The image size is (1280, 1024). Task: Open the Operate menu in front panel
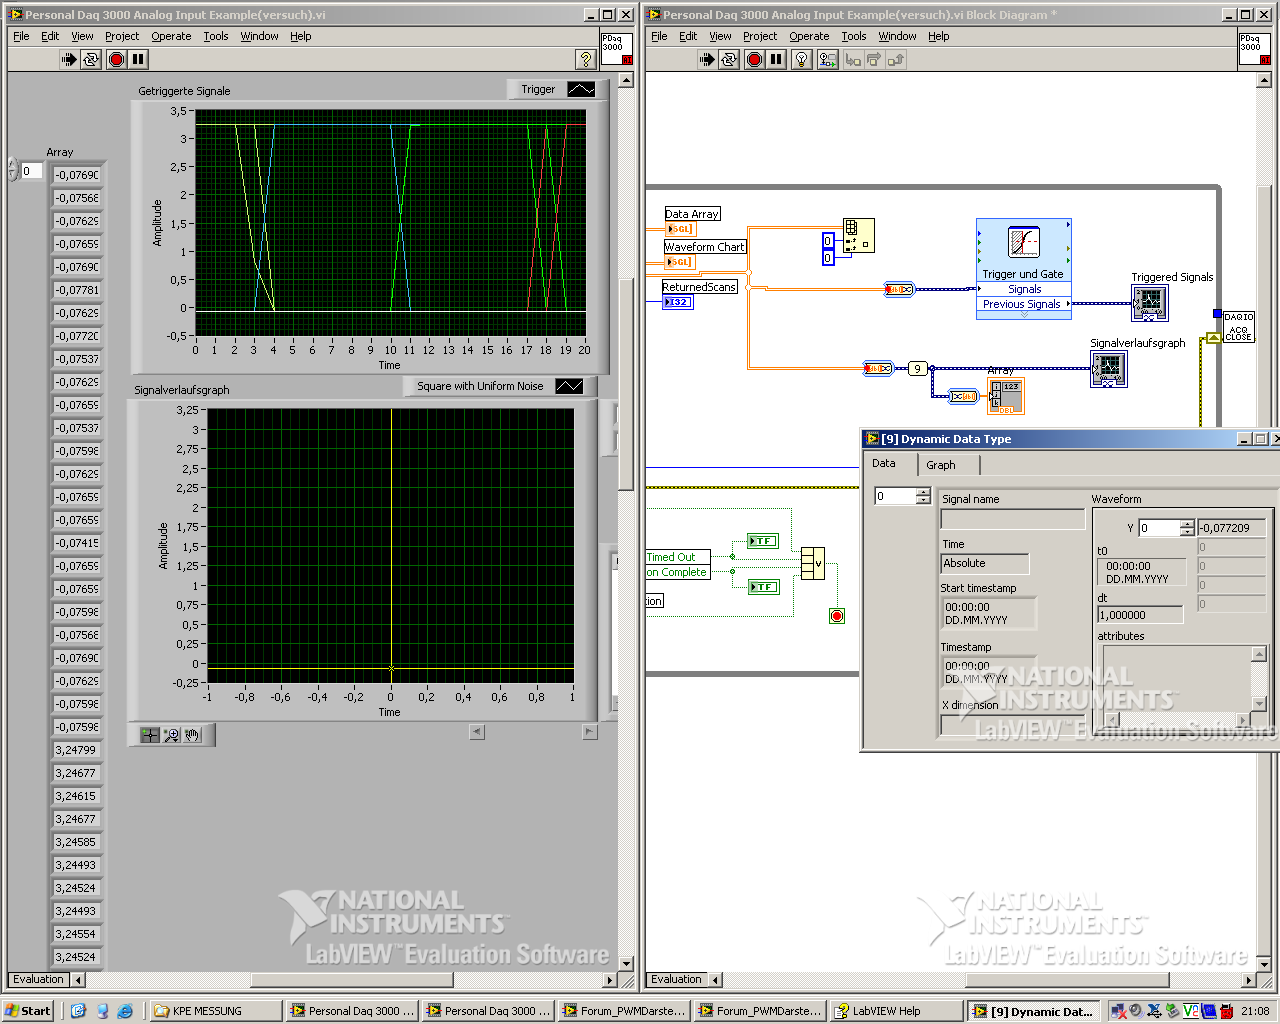point(171,36)
